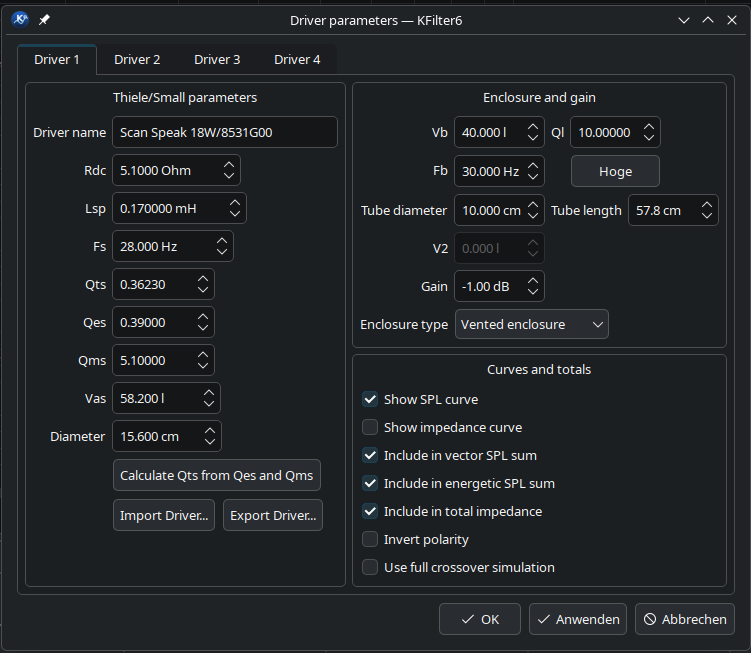Click the Hoge button
This screenshot has width=751, height=653.
615,171
